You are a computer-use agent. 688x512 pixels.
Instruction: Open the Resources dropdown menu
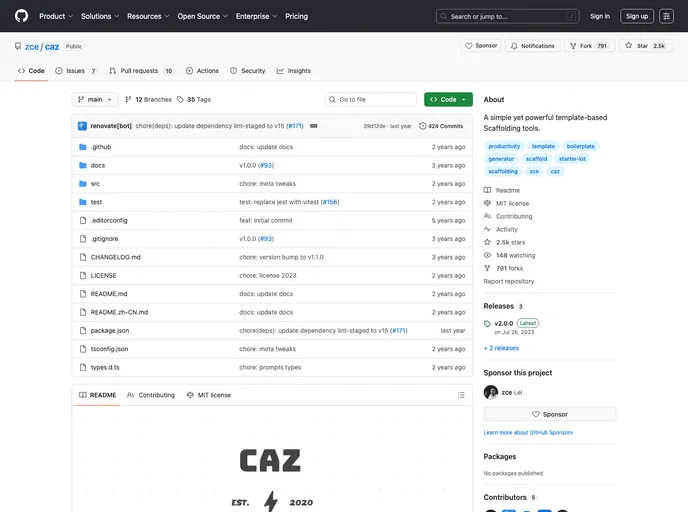[148, 16]
